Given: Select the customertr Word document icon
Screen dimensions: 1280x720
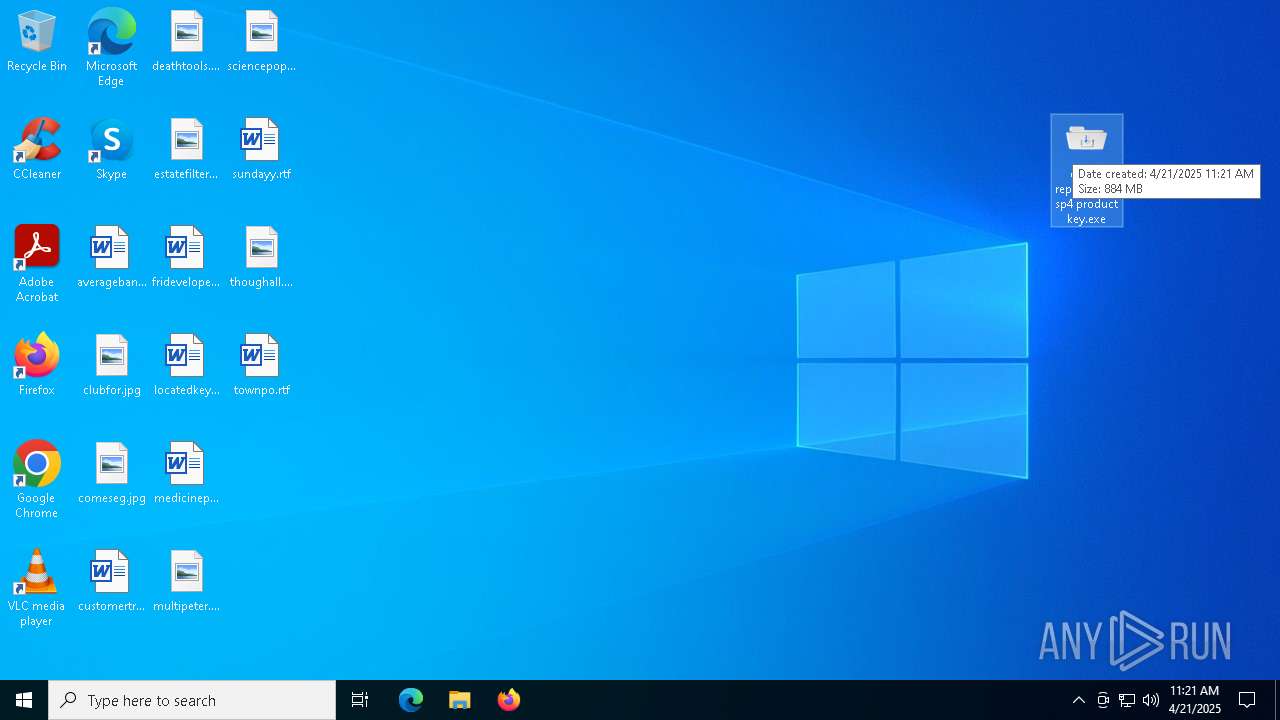Looking at the screenshot, I should point(111,582).
